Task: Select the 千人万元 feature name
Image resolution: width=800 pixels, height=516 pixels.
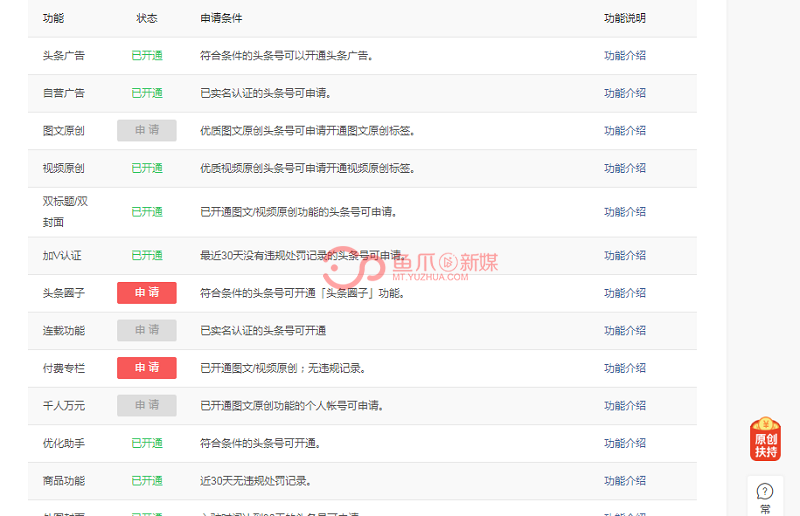Action: (x=64, y=406)
